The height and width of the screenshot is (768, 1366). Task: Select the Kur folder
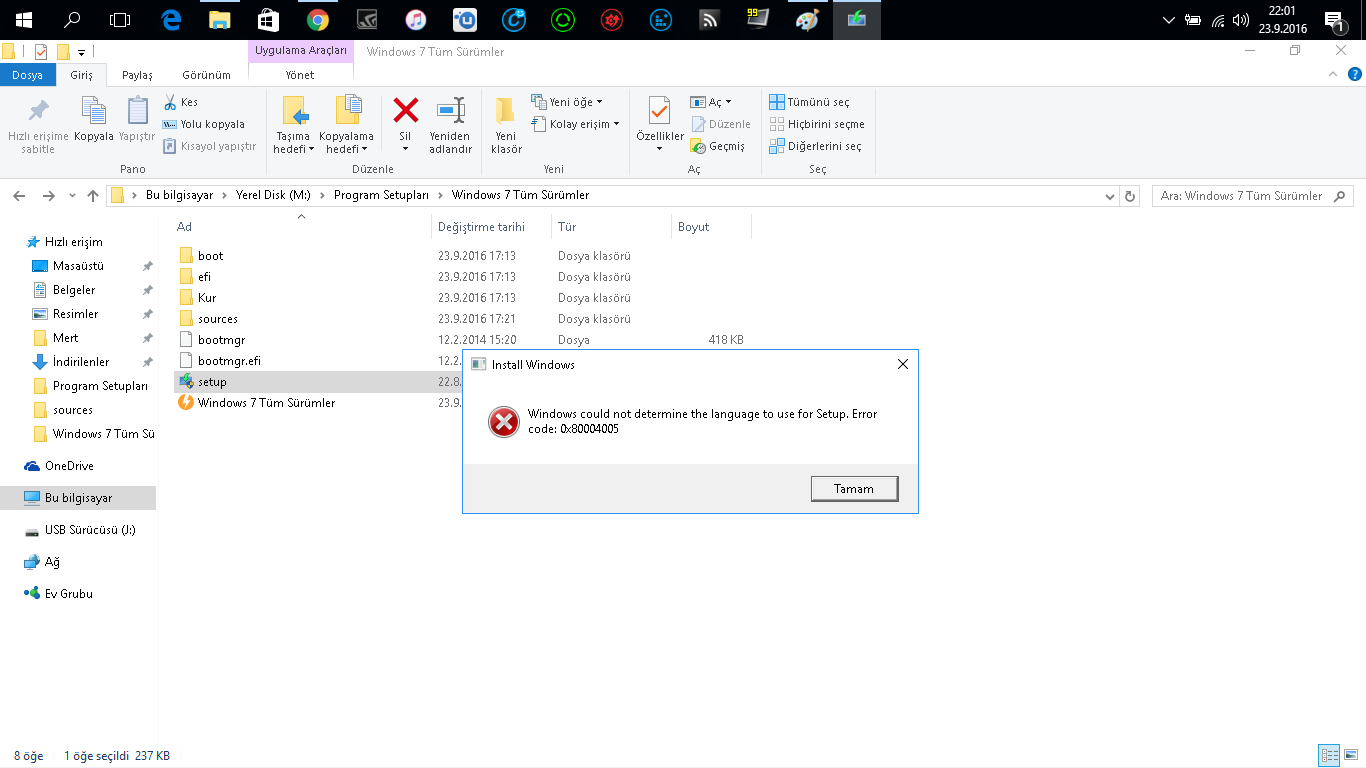click(x=206, y=298)
